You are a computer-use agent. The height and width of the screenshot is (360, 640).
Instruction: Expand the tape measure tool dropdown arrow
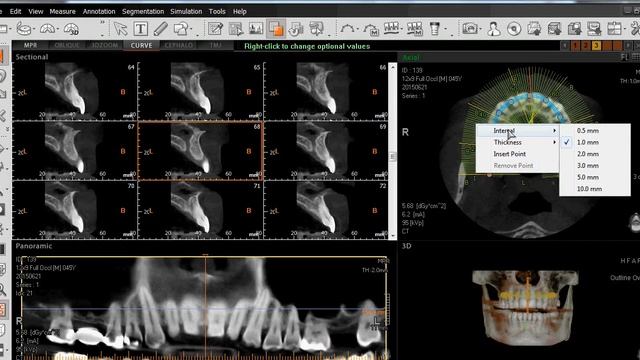[34, 29]
